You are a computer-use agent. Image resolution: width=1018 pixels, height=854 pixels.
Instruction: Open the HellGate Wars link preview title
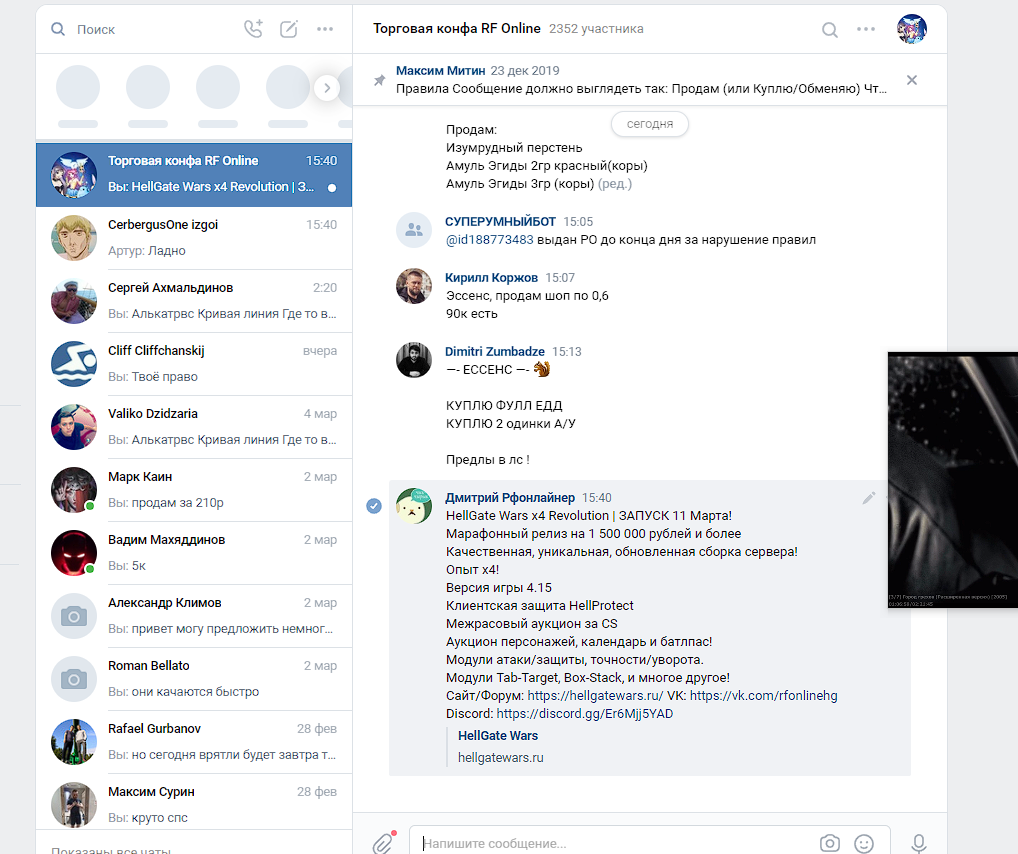498,736
